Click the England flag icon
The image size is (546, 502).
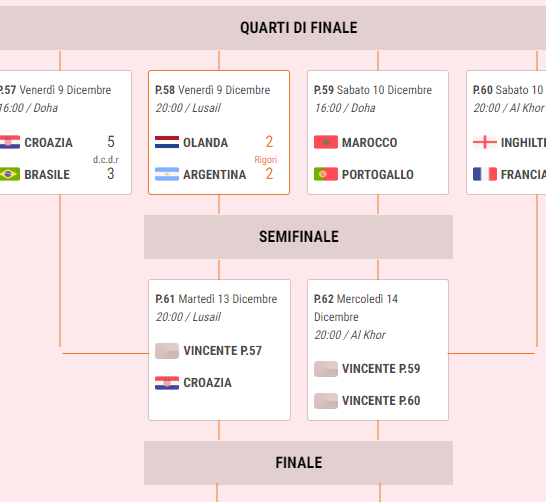coord(485,142)
